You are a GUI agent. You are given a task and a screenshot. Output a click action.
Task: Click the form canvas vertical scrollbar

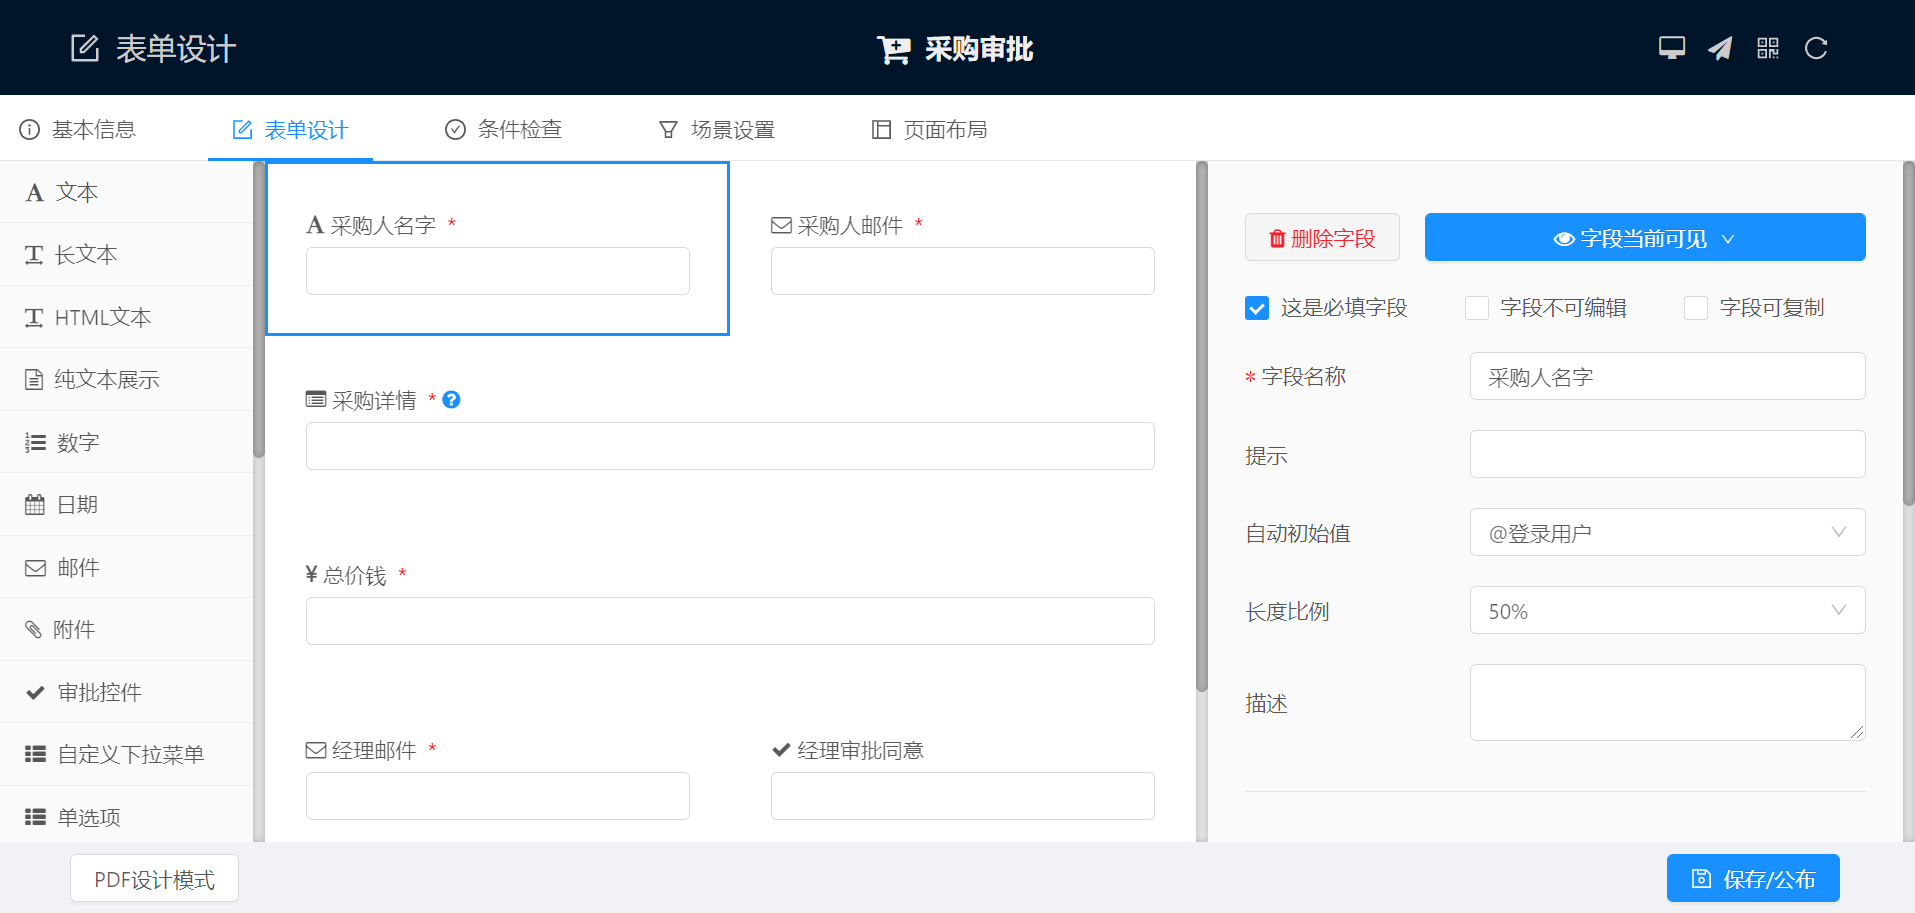click(x=1202, y=427)
